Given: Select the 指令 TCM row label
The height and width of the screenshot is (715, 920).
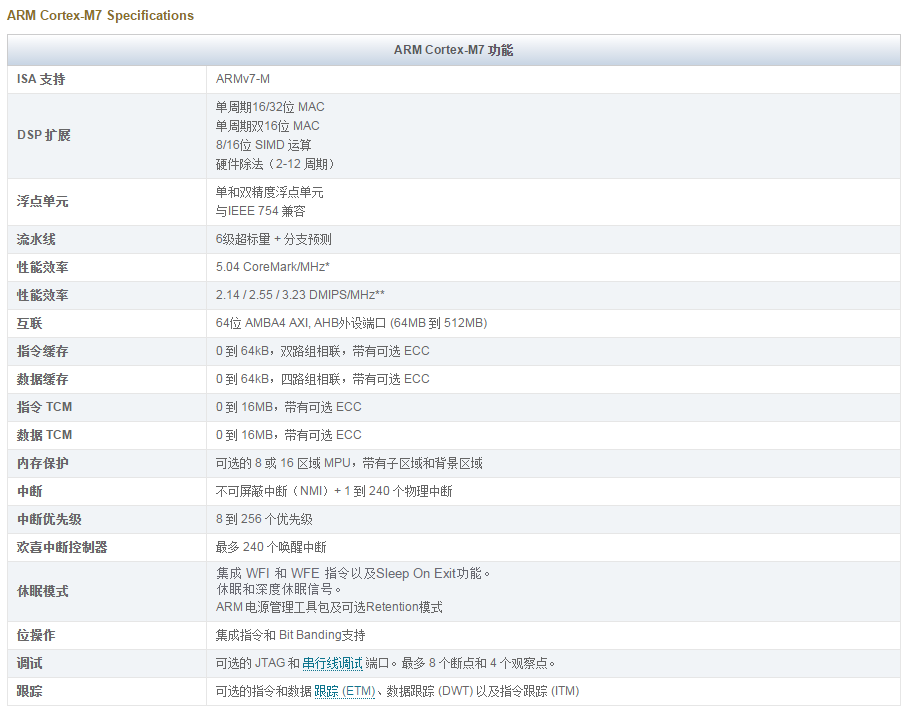Looking at the screenshot, I should point(45,407).
